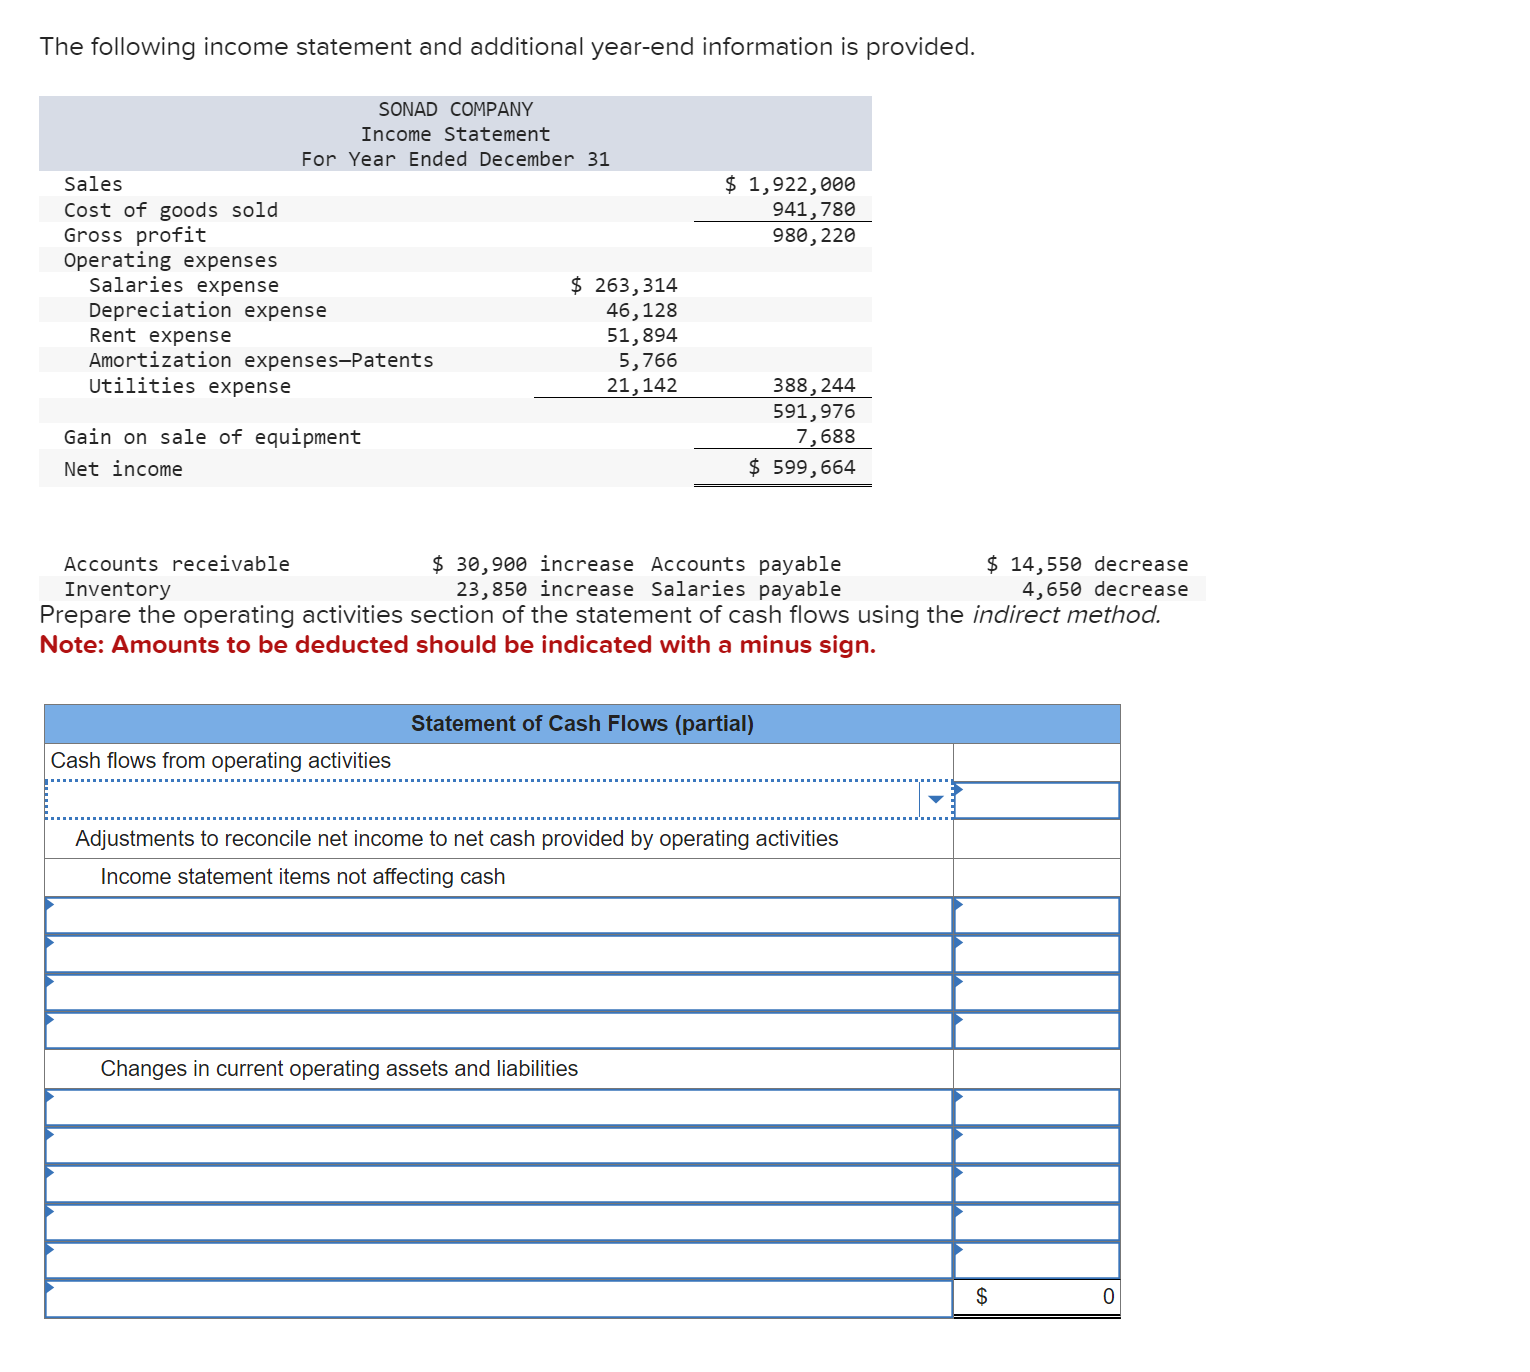Click 'Income statement items not affecting cash' label

(x=303, y=876)
